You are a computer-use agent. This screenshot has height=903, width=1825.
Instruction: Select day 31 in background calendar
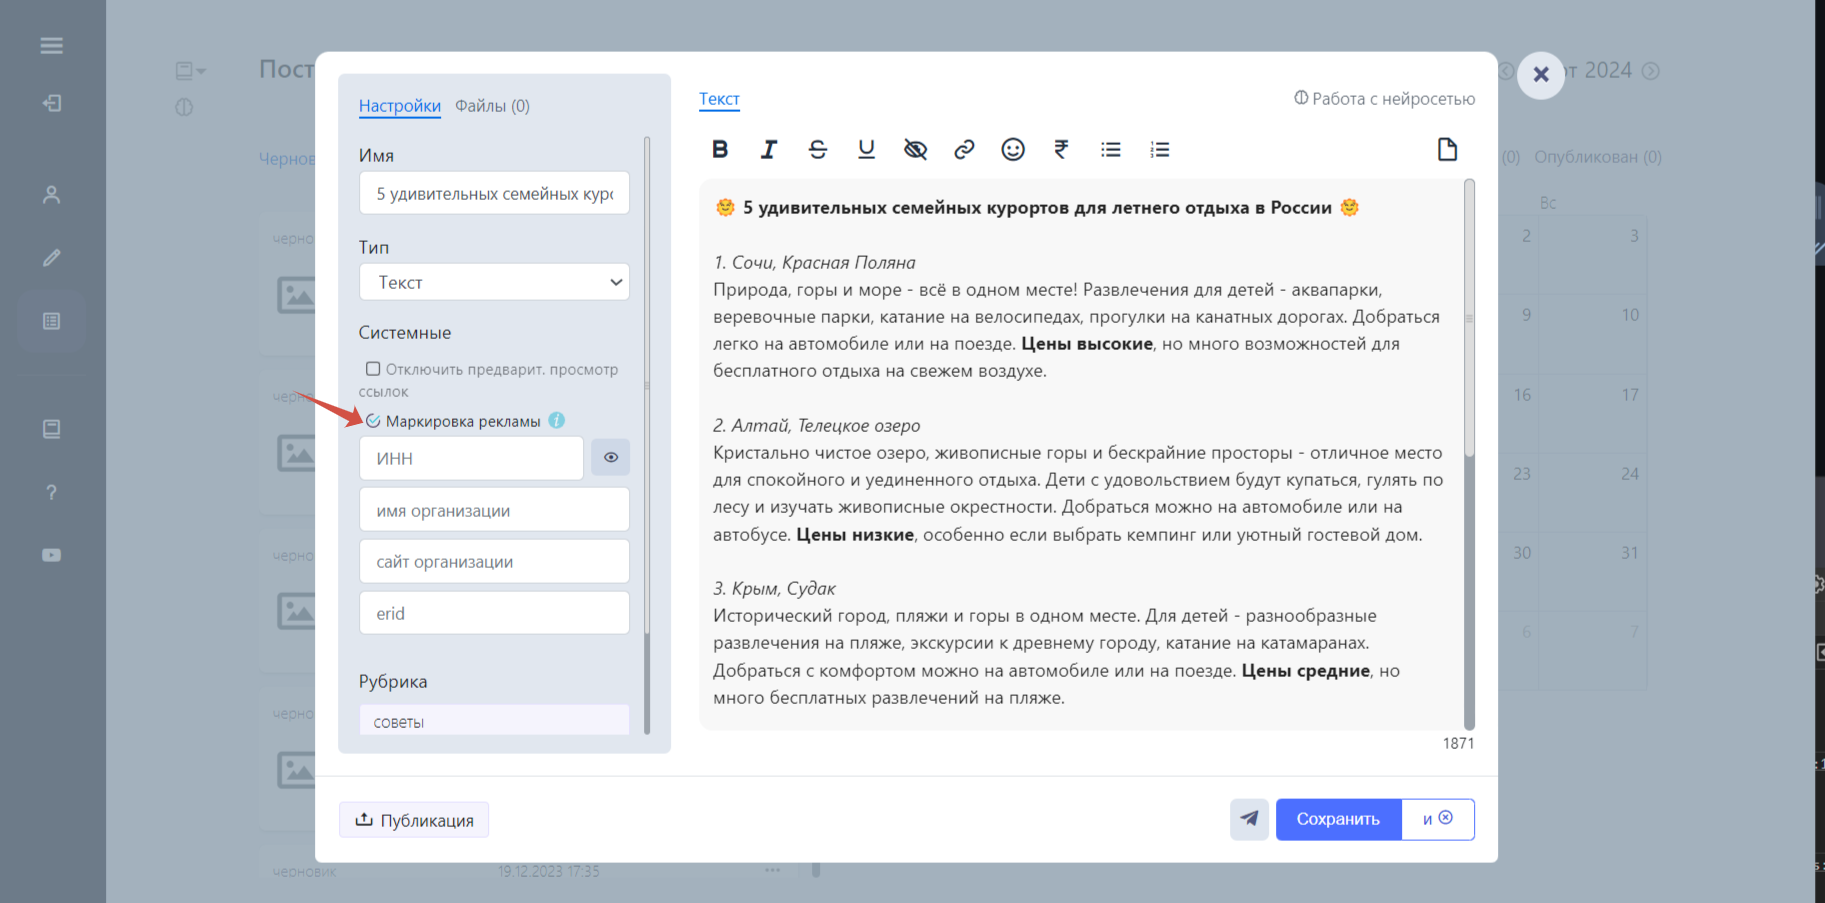point(1592,571)
